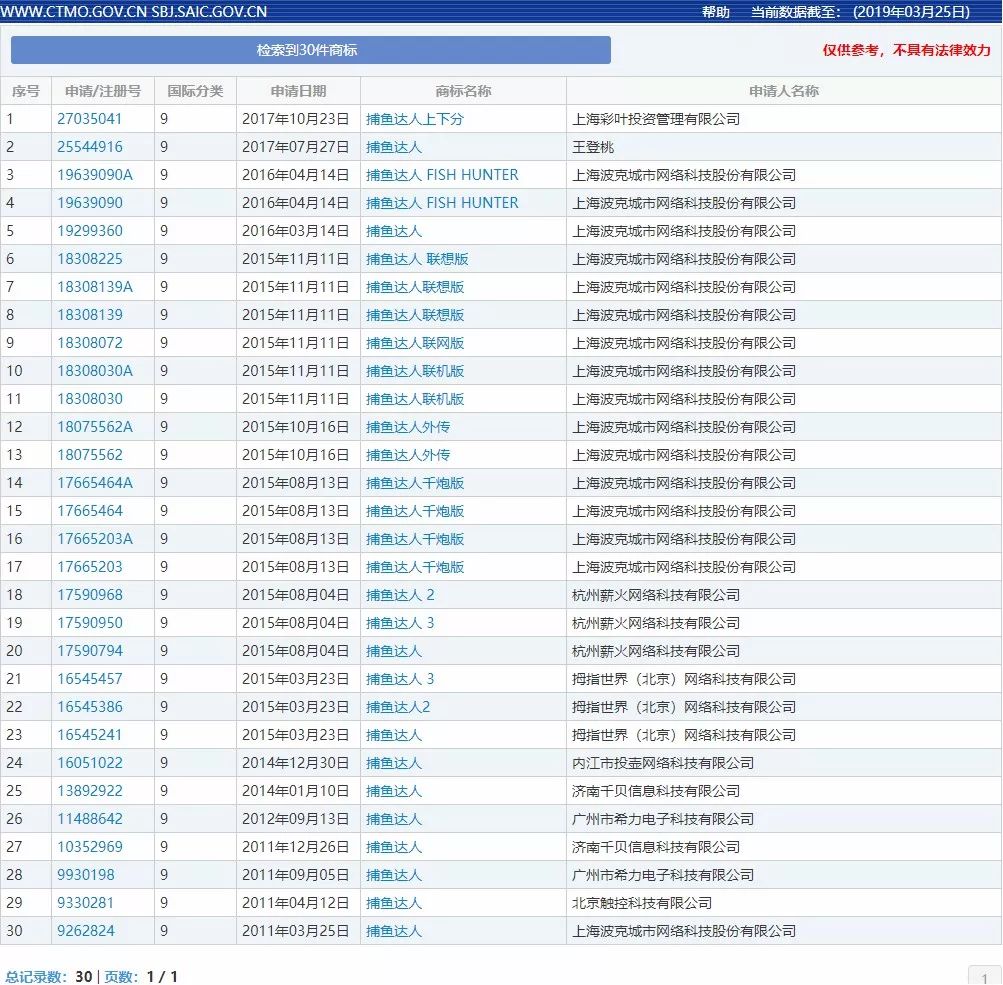
Task: Open registration number 9330281
Action: [x=86, y=902]
